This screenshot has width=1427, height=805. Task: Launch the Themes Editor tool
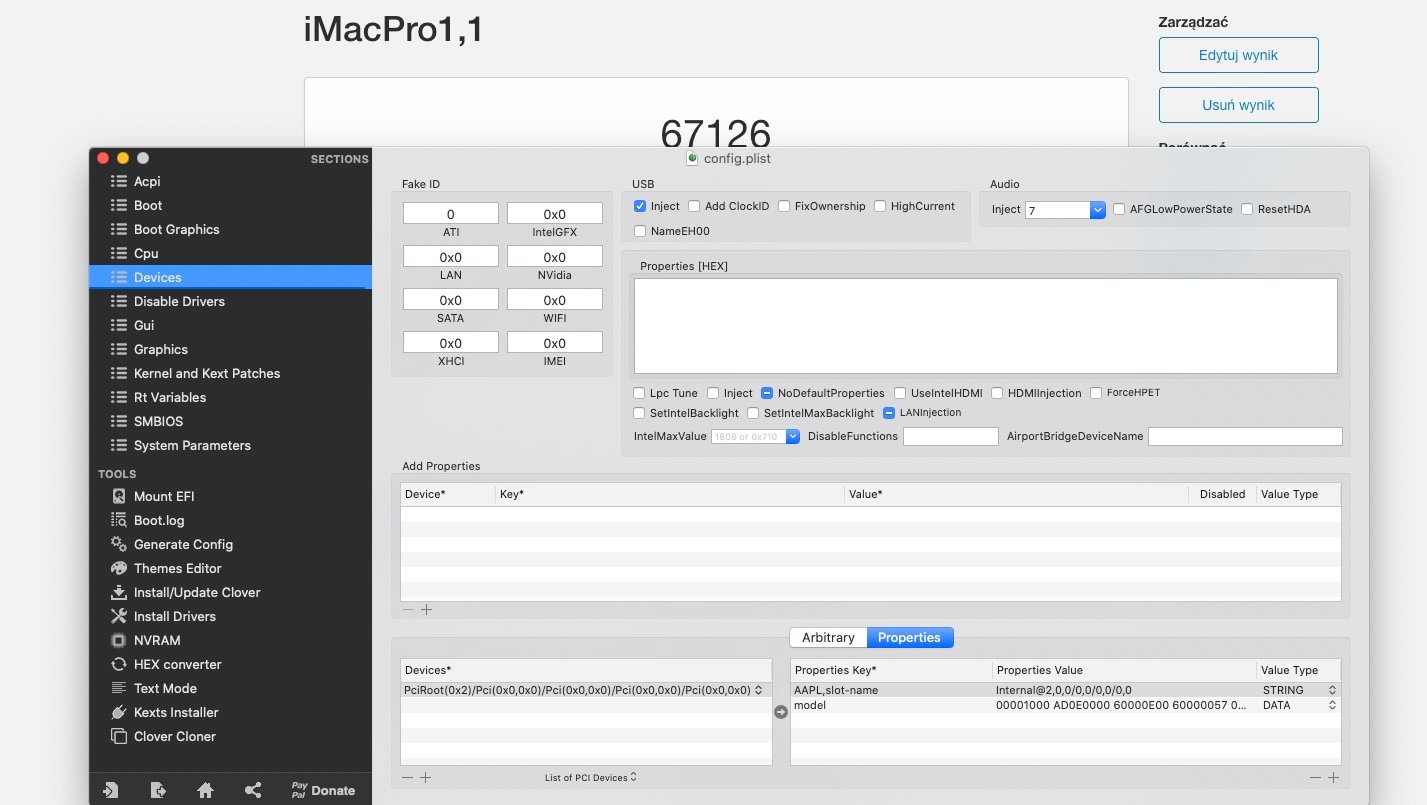(x=177, y=569)
